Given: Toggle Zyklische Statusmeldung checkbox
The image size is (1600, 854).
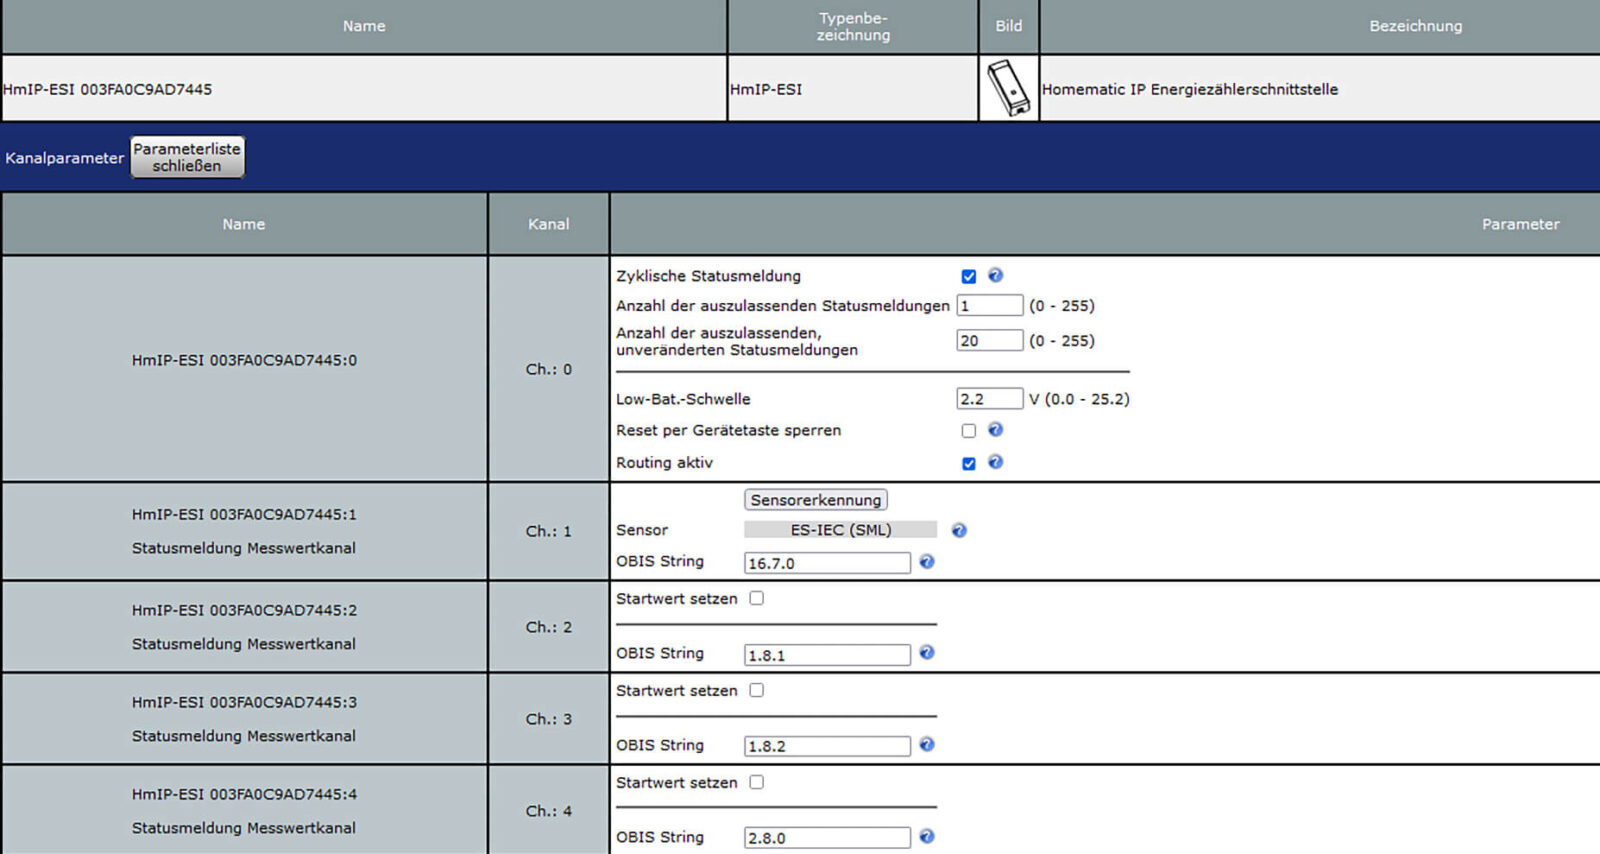Looking at the screenshot, I should click(968, 276).
